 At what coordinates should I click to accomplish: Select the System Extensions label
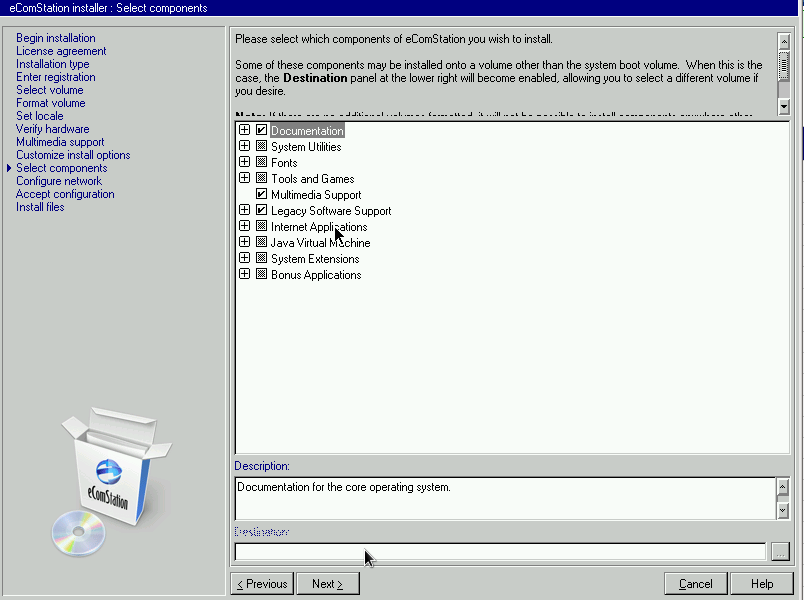(x=315, y=259)
